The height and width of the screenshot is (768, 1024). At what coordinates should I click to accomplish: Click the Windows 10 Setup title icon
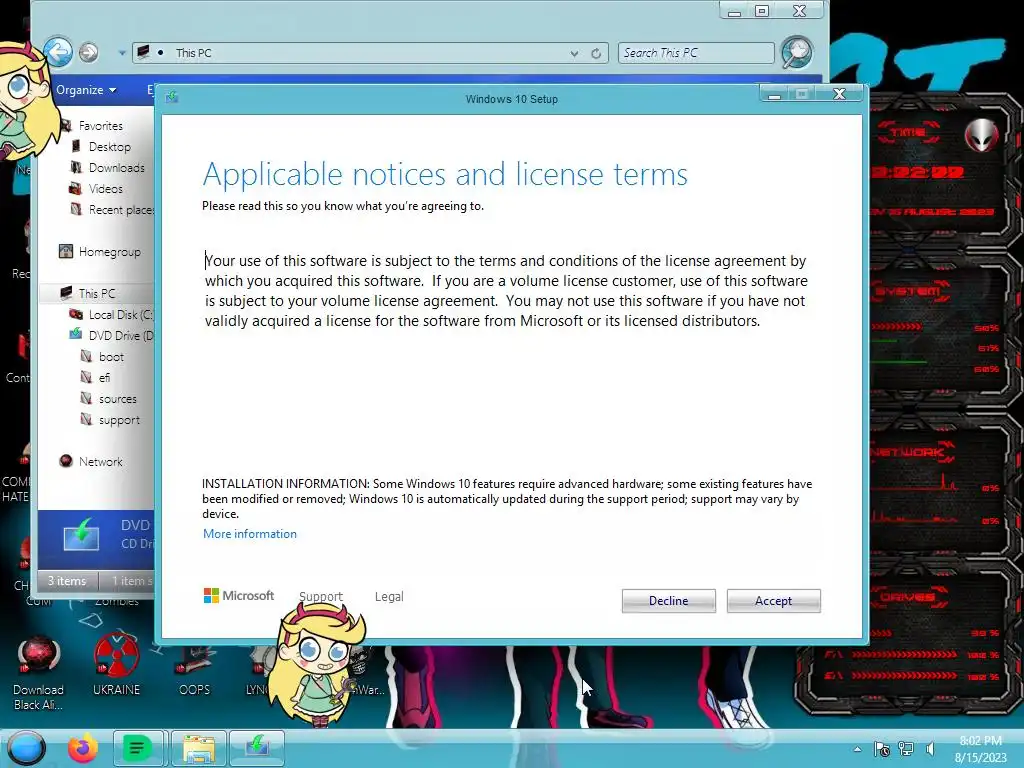coord(172,97)
